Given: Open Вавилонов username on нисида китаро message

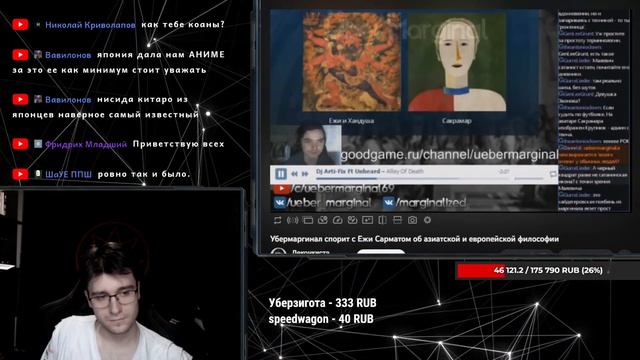Looking at the screenshot, I should 68,100.
